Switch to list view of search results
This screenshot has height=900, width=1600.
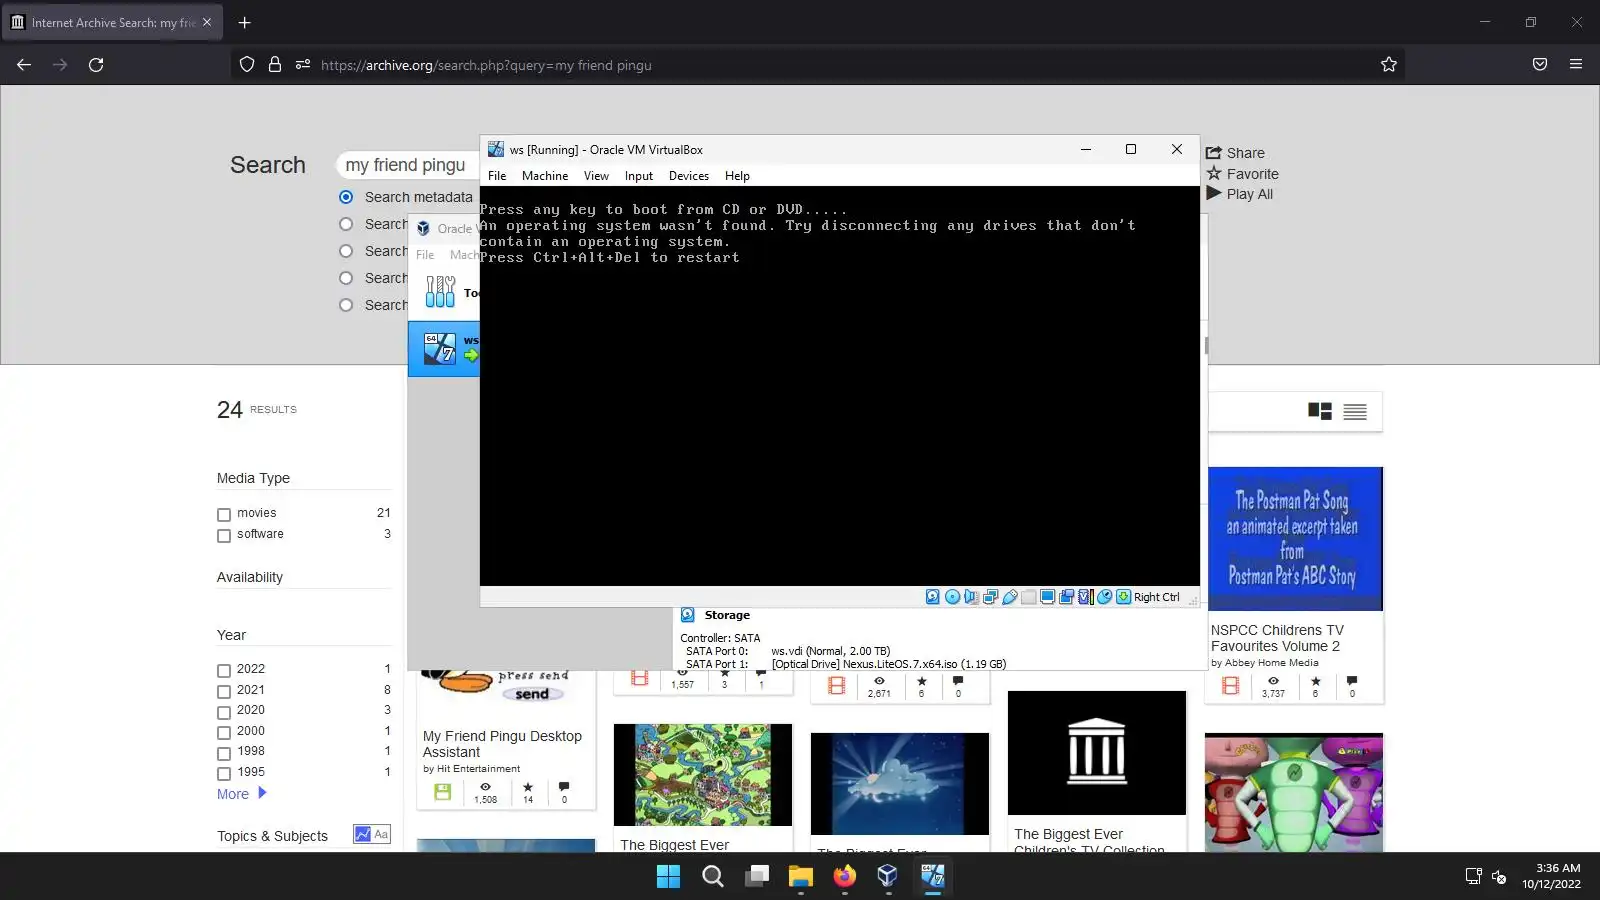pyautogui.click(x=1355, y=411)
